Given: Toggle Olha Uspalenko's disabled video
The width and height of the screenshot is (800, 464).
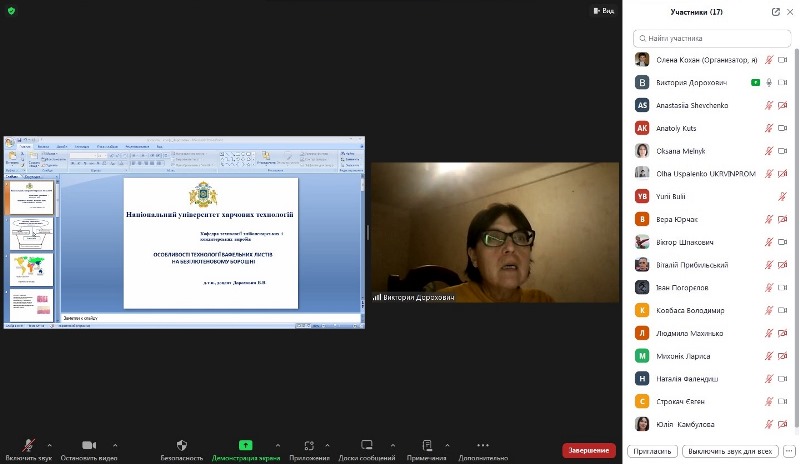Looking at the screenshot, I should coord(782,174).
